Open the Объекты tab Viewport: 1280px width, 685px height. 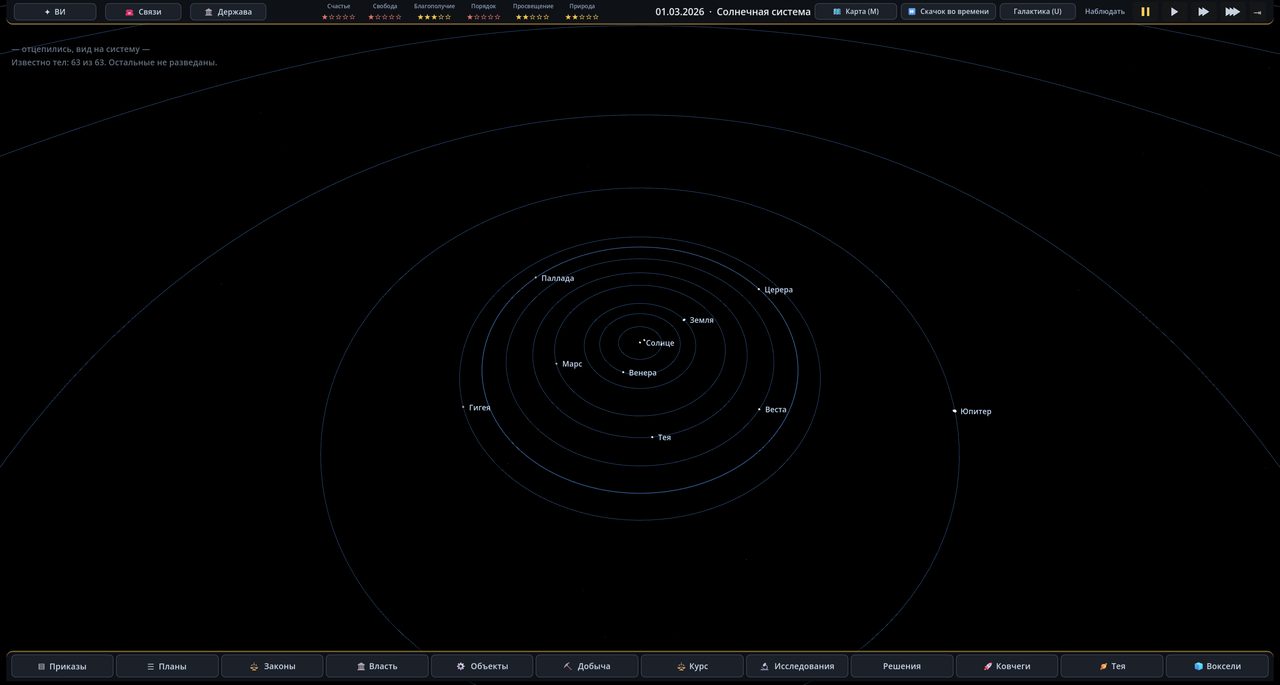coord(482,666)
